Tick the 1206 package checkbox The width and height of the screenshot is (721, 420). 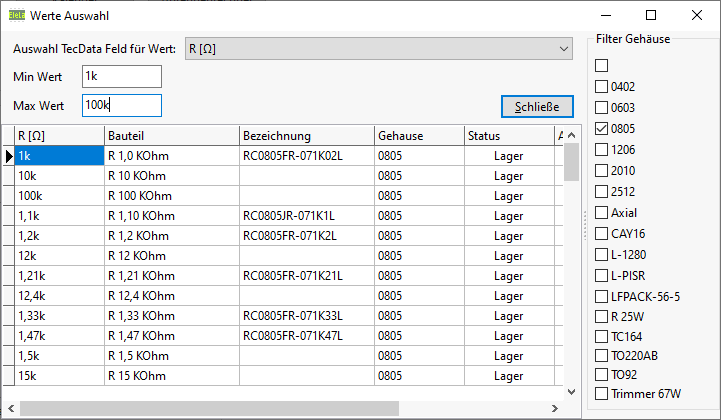[602, 150]
